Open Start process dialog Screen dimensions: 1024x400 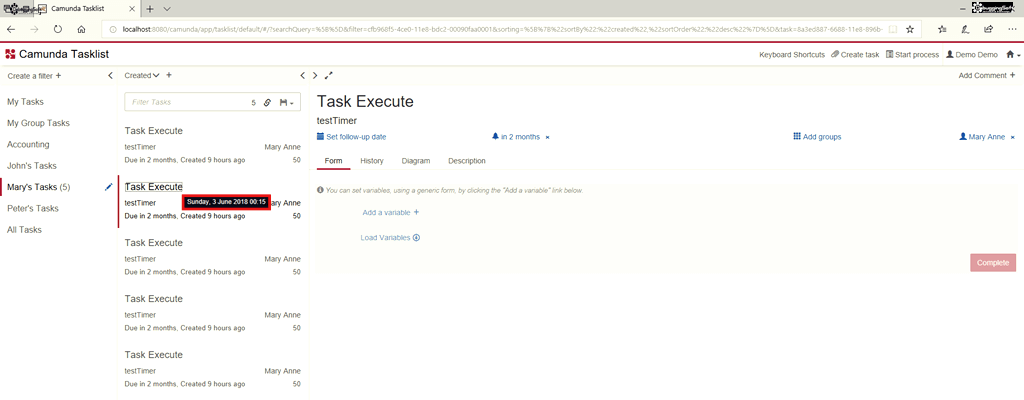click(912, 55)
